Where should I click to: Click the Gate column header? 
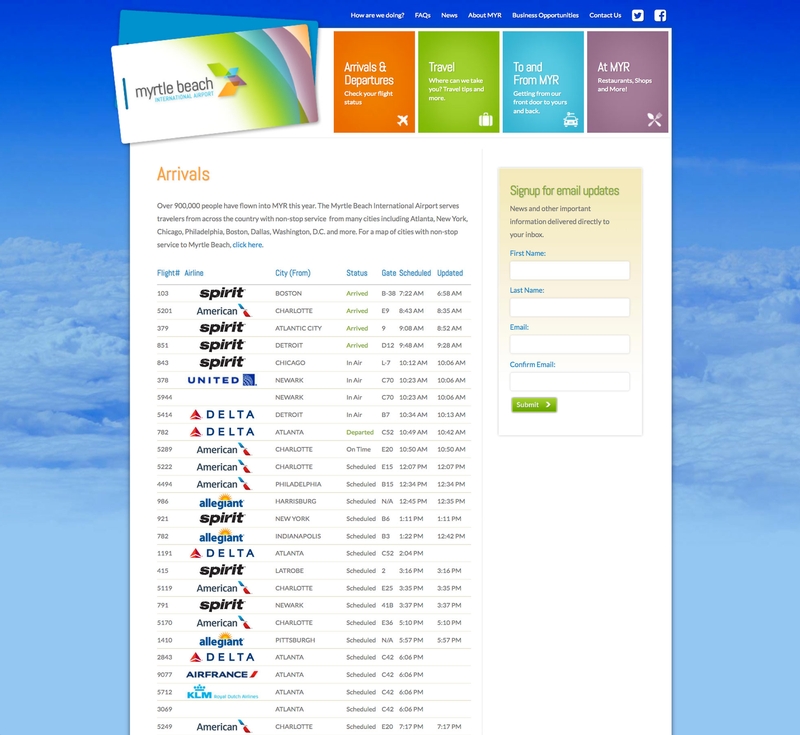pos(389,273)
